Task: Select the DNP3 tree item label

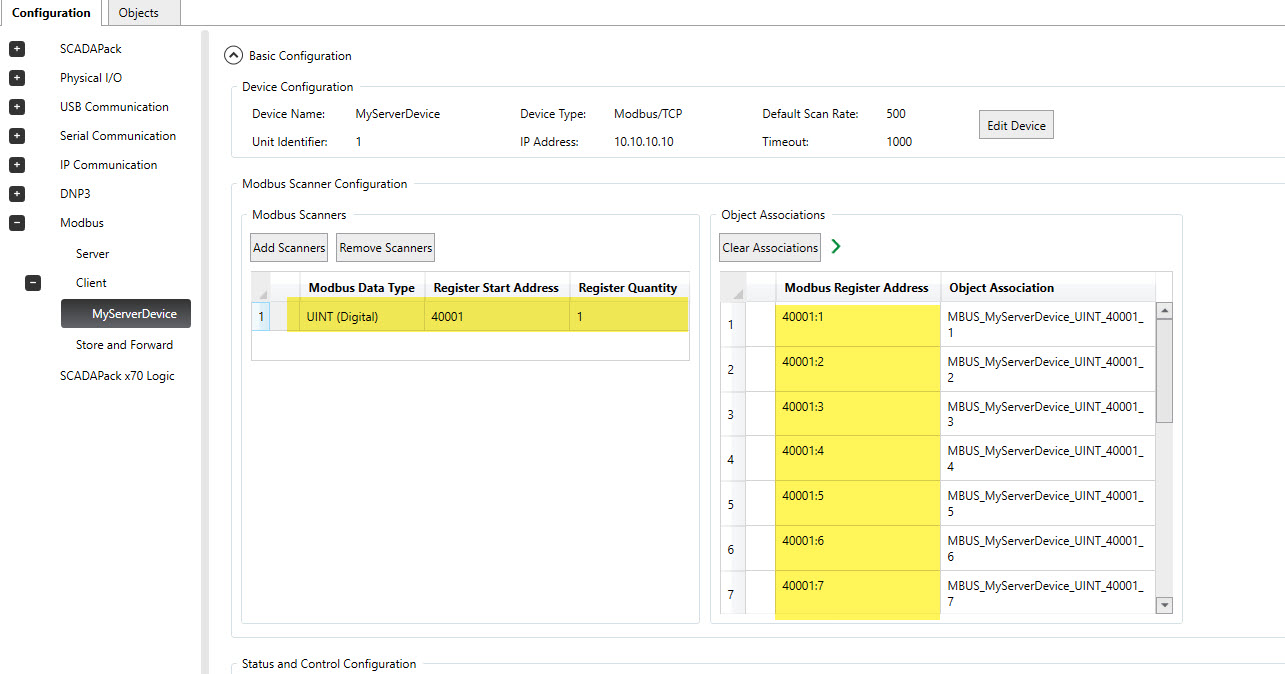Action: tap(75, 194)
